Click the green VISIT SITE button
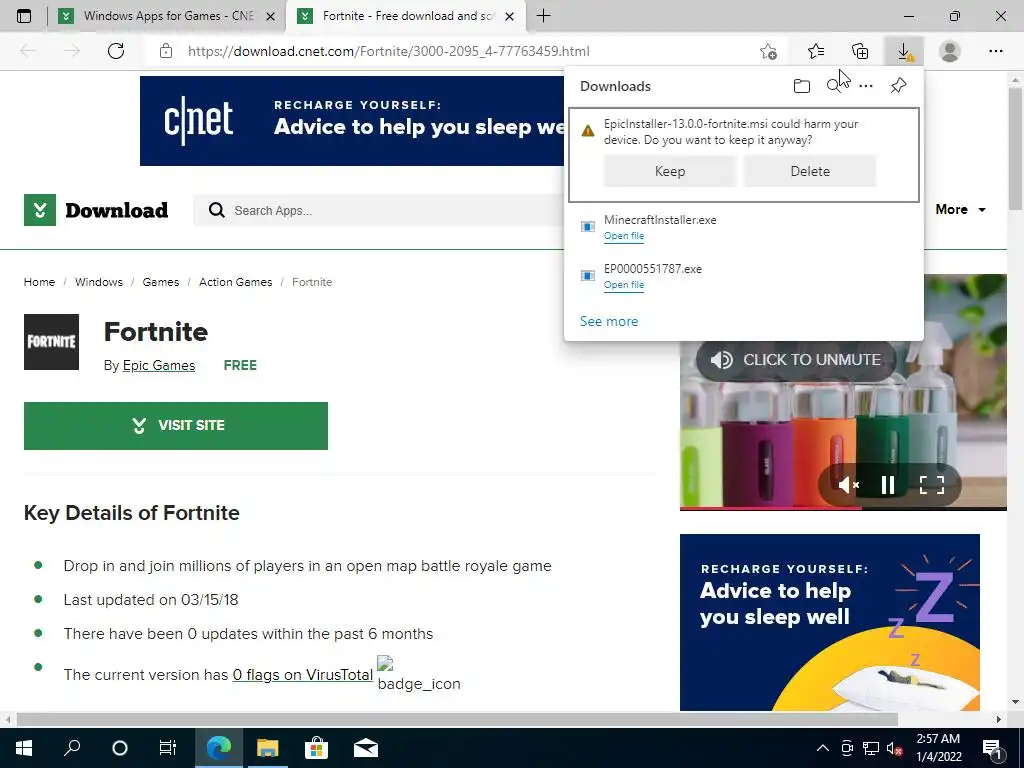This screenshot has width=1024, height=768. click(x=176, y=426)
